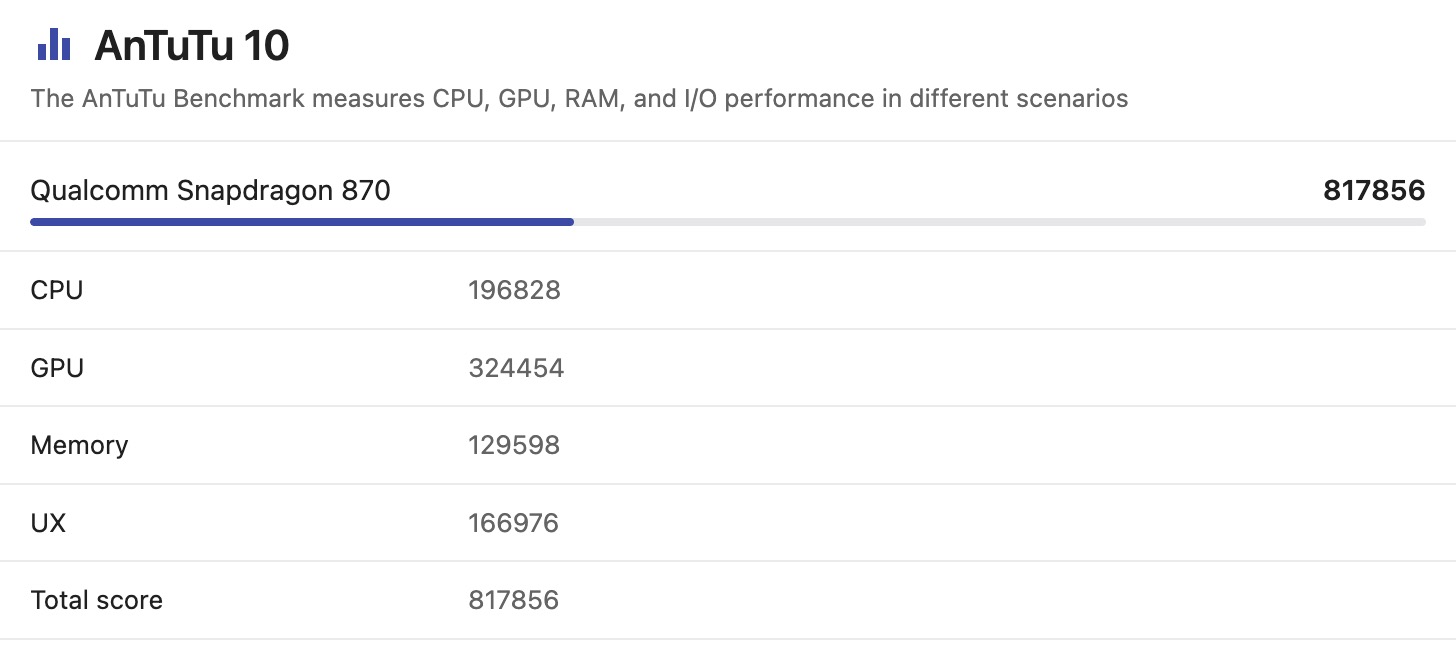This screenshot has width=1456, height=652.
Task: Click the CPU score 196828
Action: [514, 290]
